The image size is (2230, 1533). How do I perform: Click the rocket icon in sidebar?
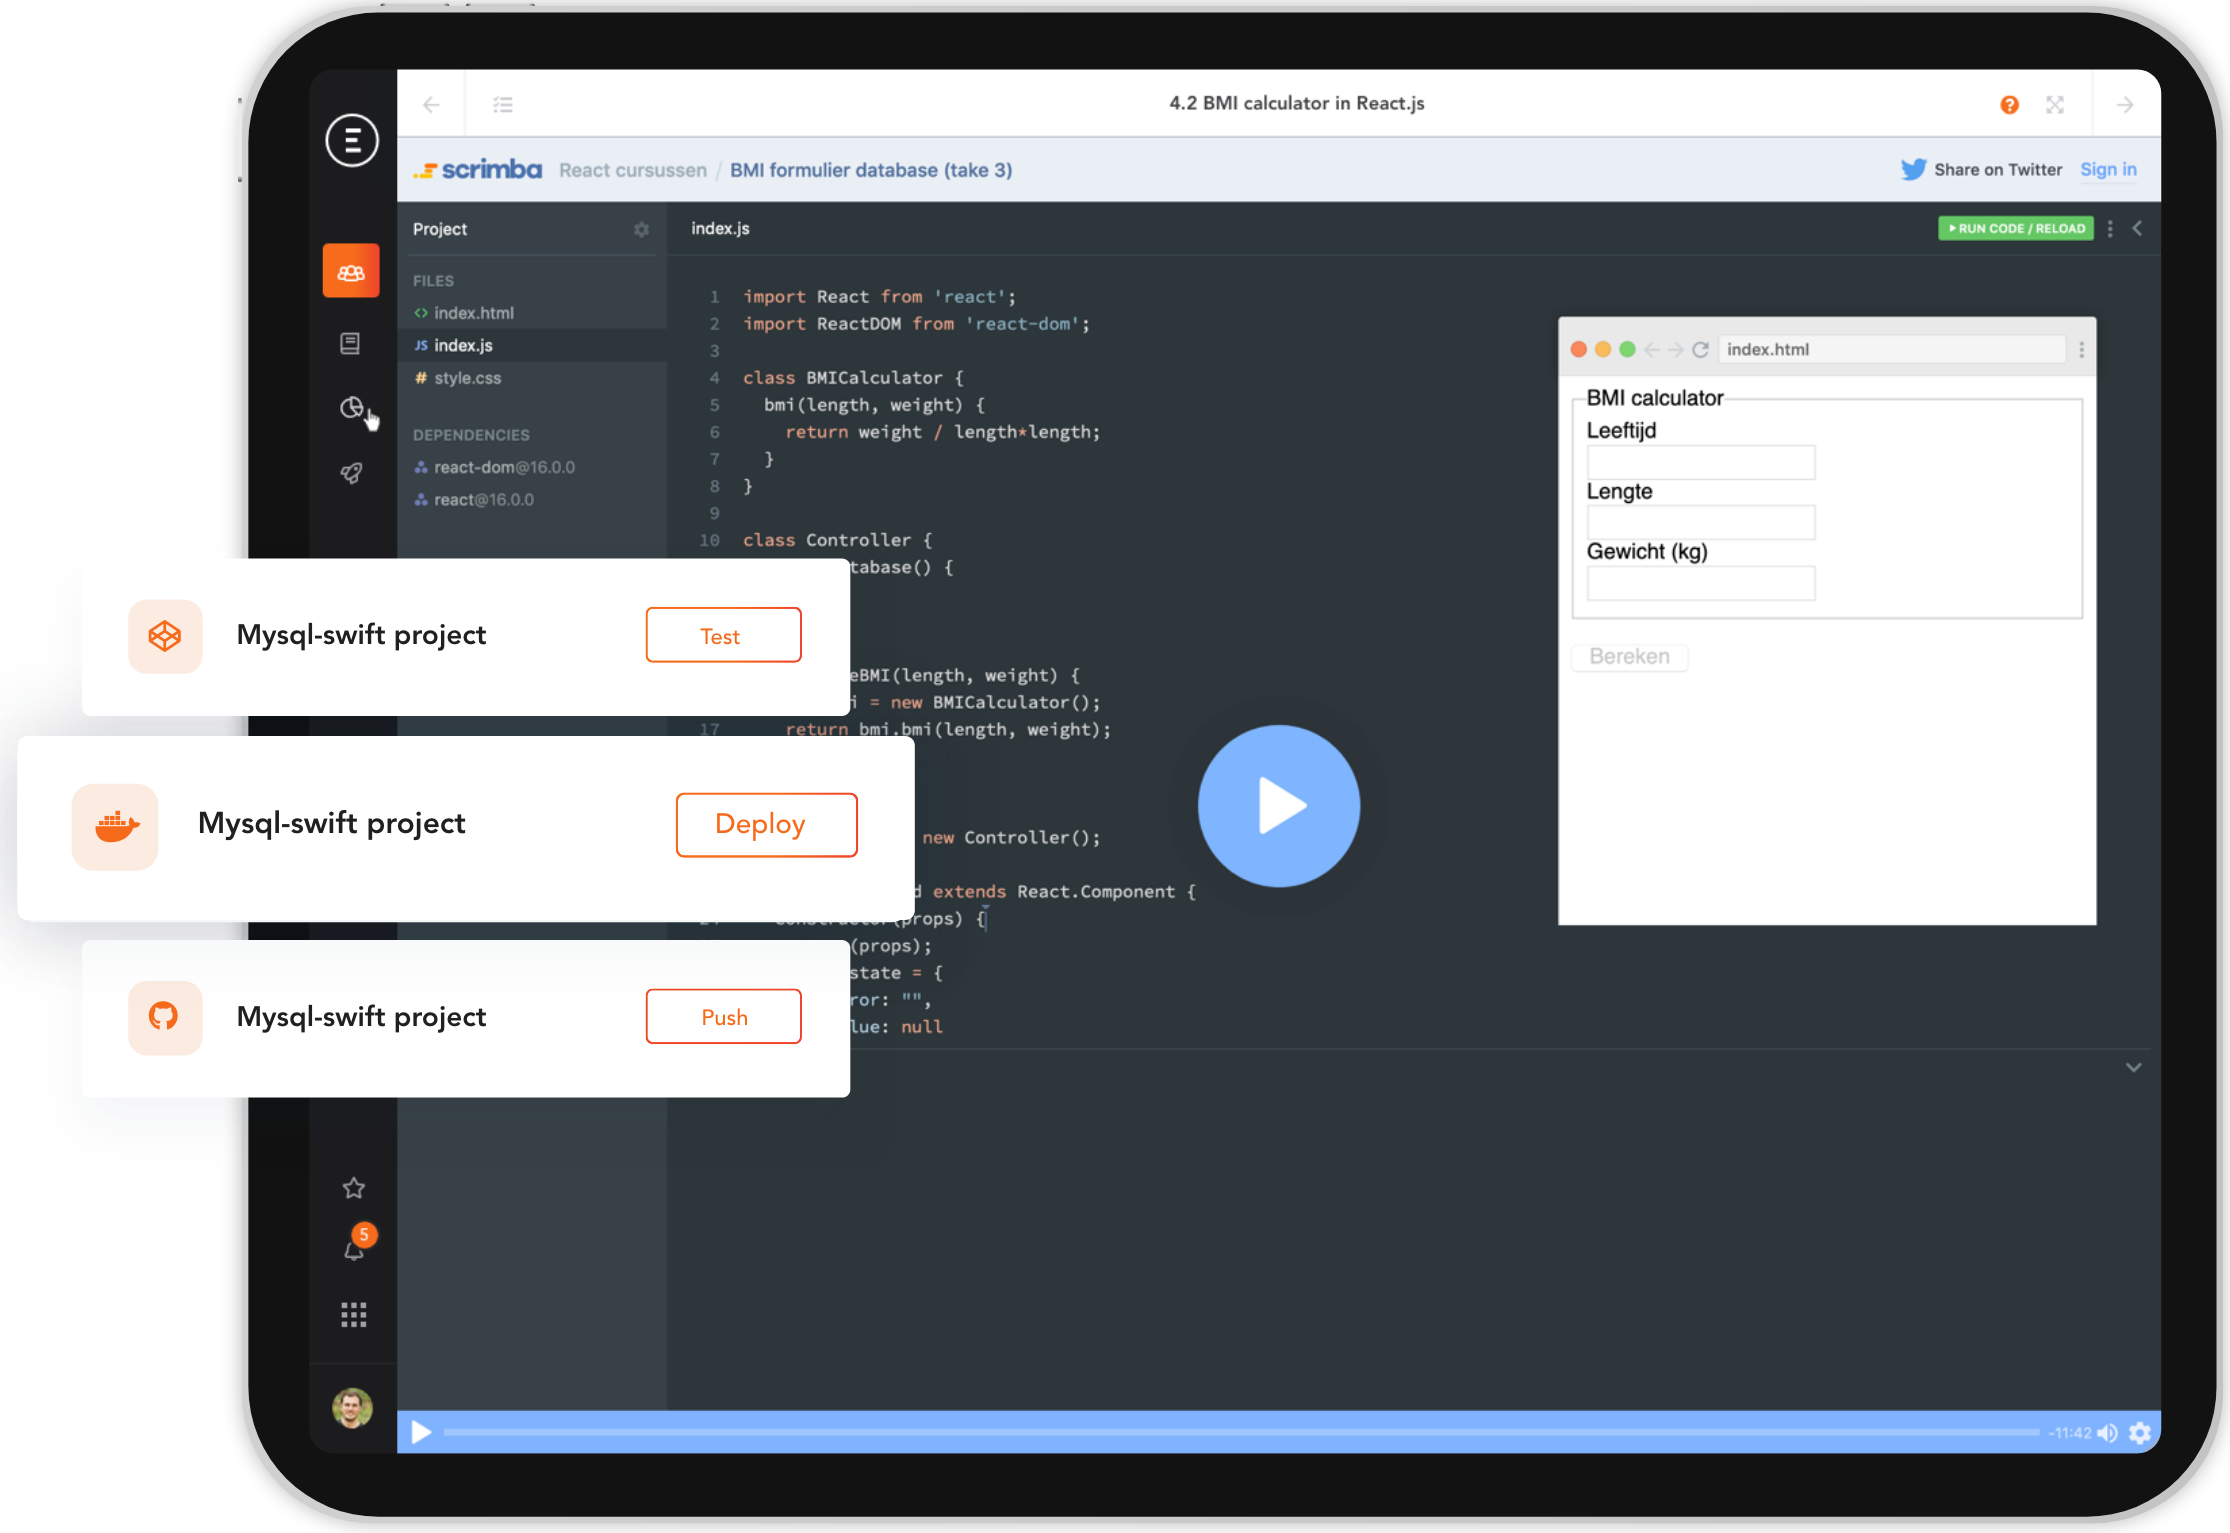[x=351, y=473]
